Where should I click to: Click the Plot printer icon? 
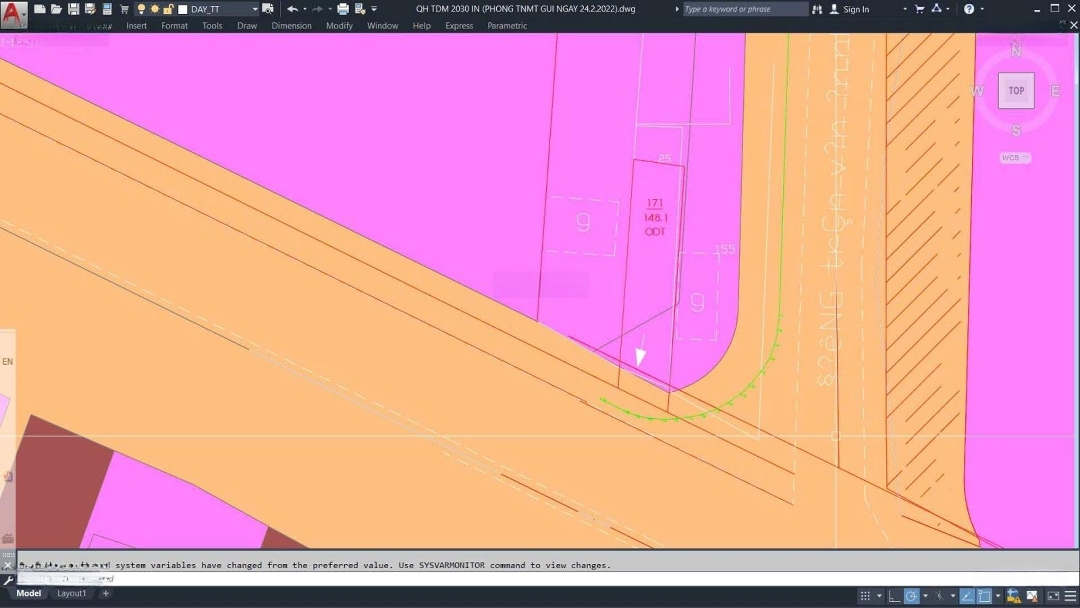click(343, 9)
